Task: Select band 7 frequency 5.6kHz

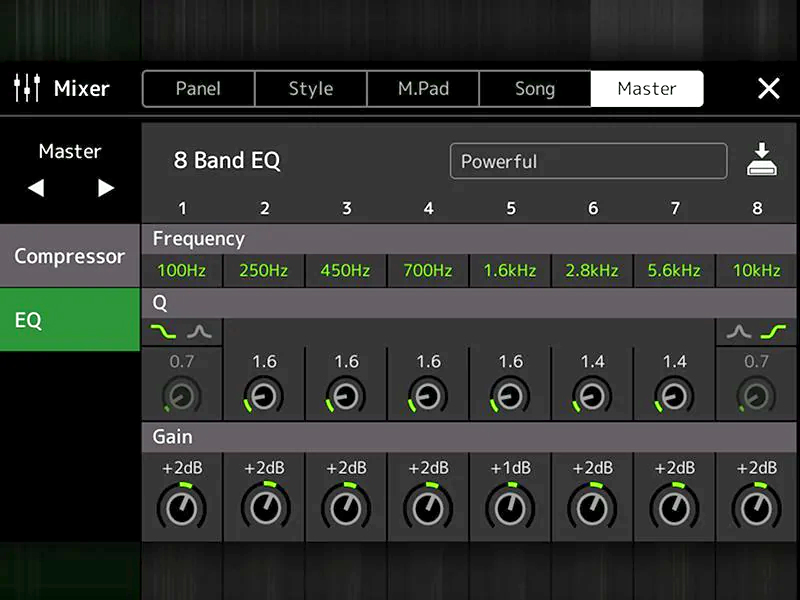Action: coord(674,270)
